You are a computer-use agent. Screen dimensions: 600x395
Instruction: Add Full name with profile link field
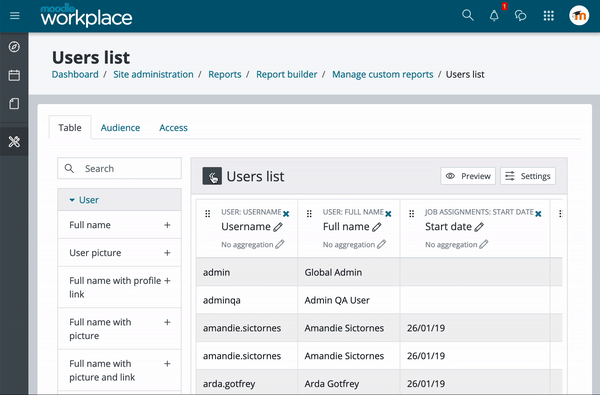[x=167, y=281]
